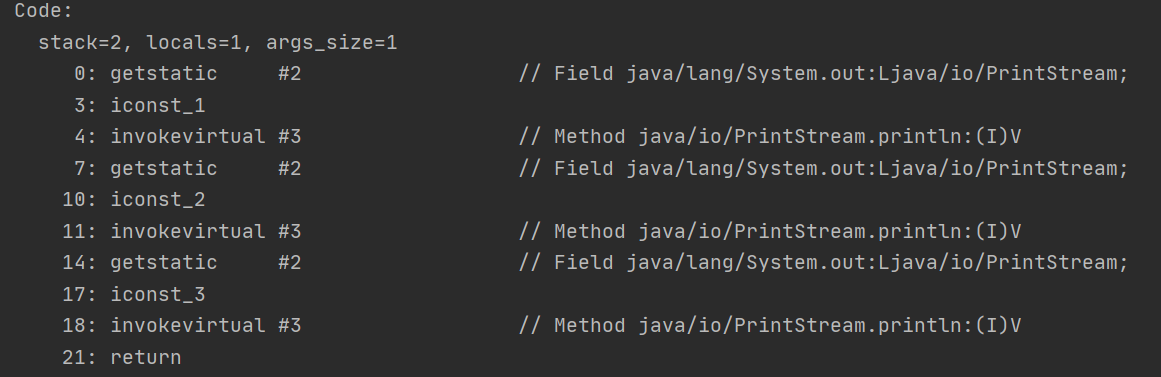Click 'locals=1' in the header line
Screen dimensions: 1161x377
tap(194, 43)
